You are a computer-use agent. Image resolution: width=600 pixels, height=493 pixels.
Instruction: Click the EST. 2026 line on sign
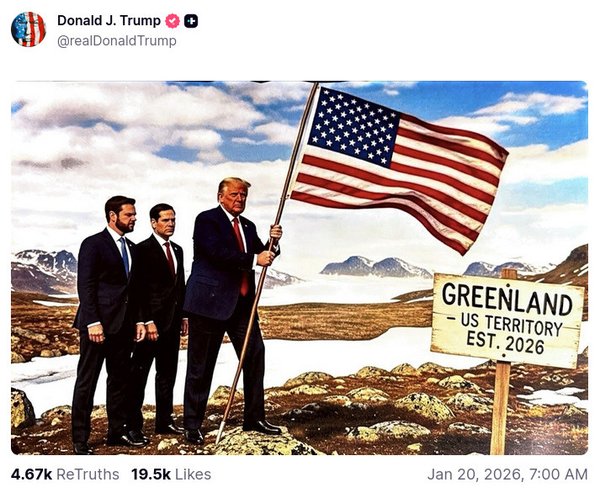[505, 343]
